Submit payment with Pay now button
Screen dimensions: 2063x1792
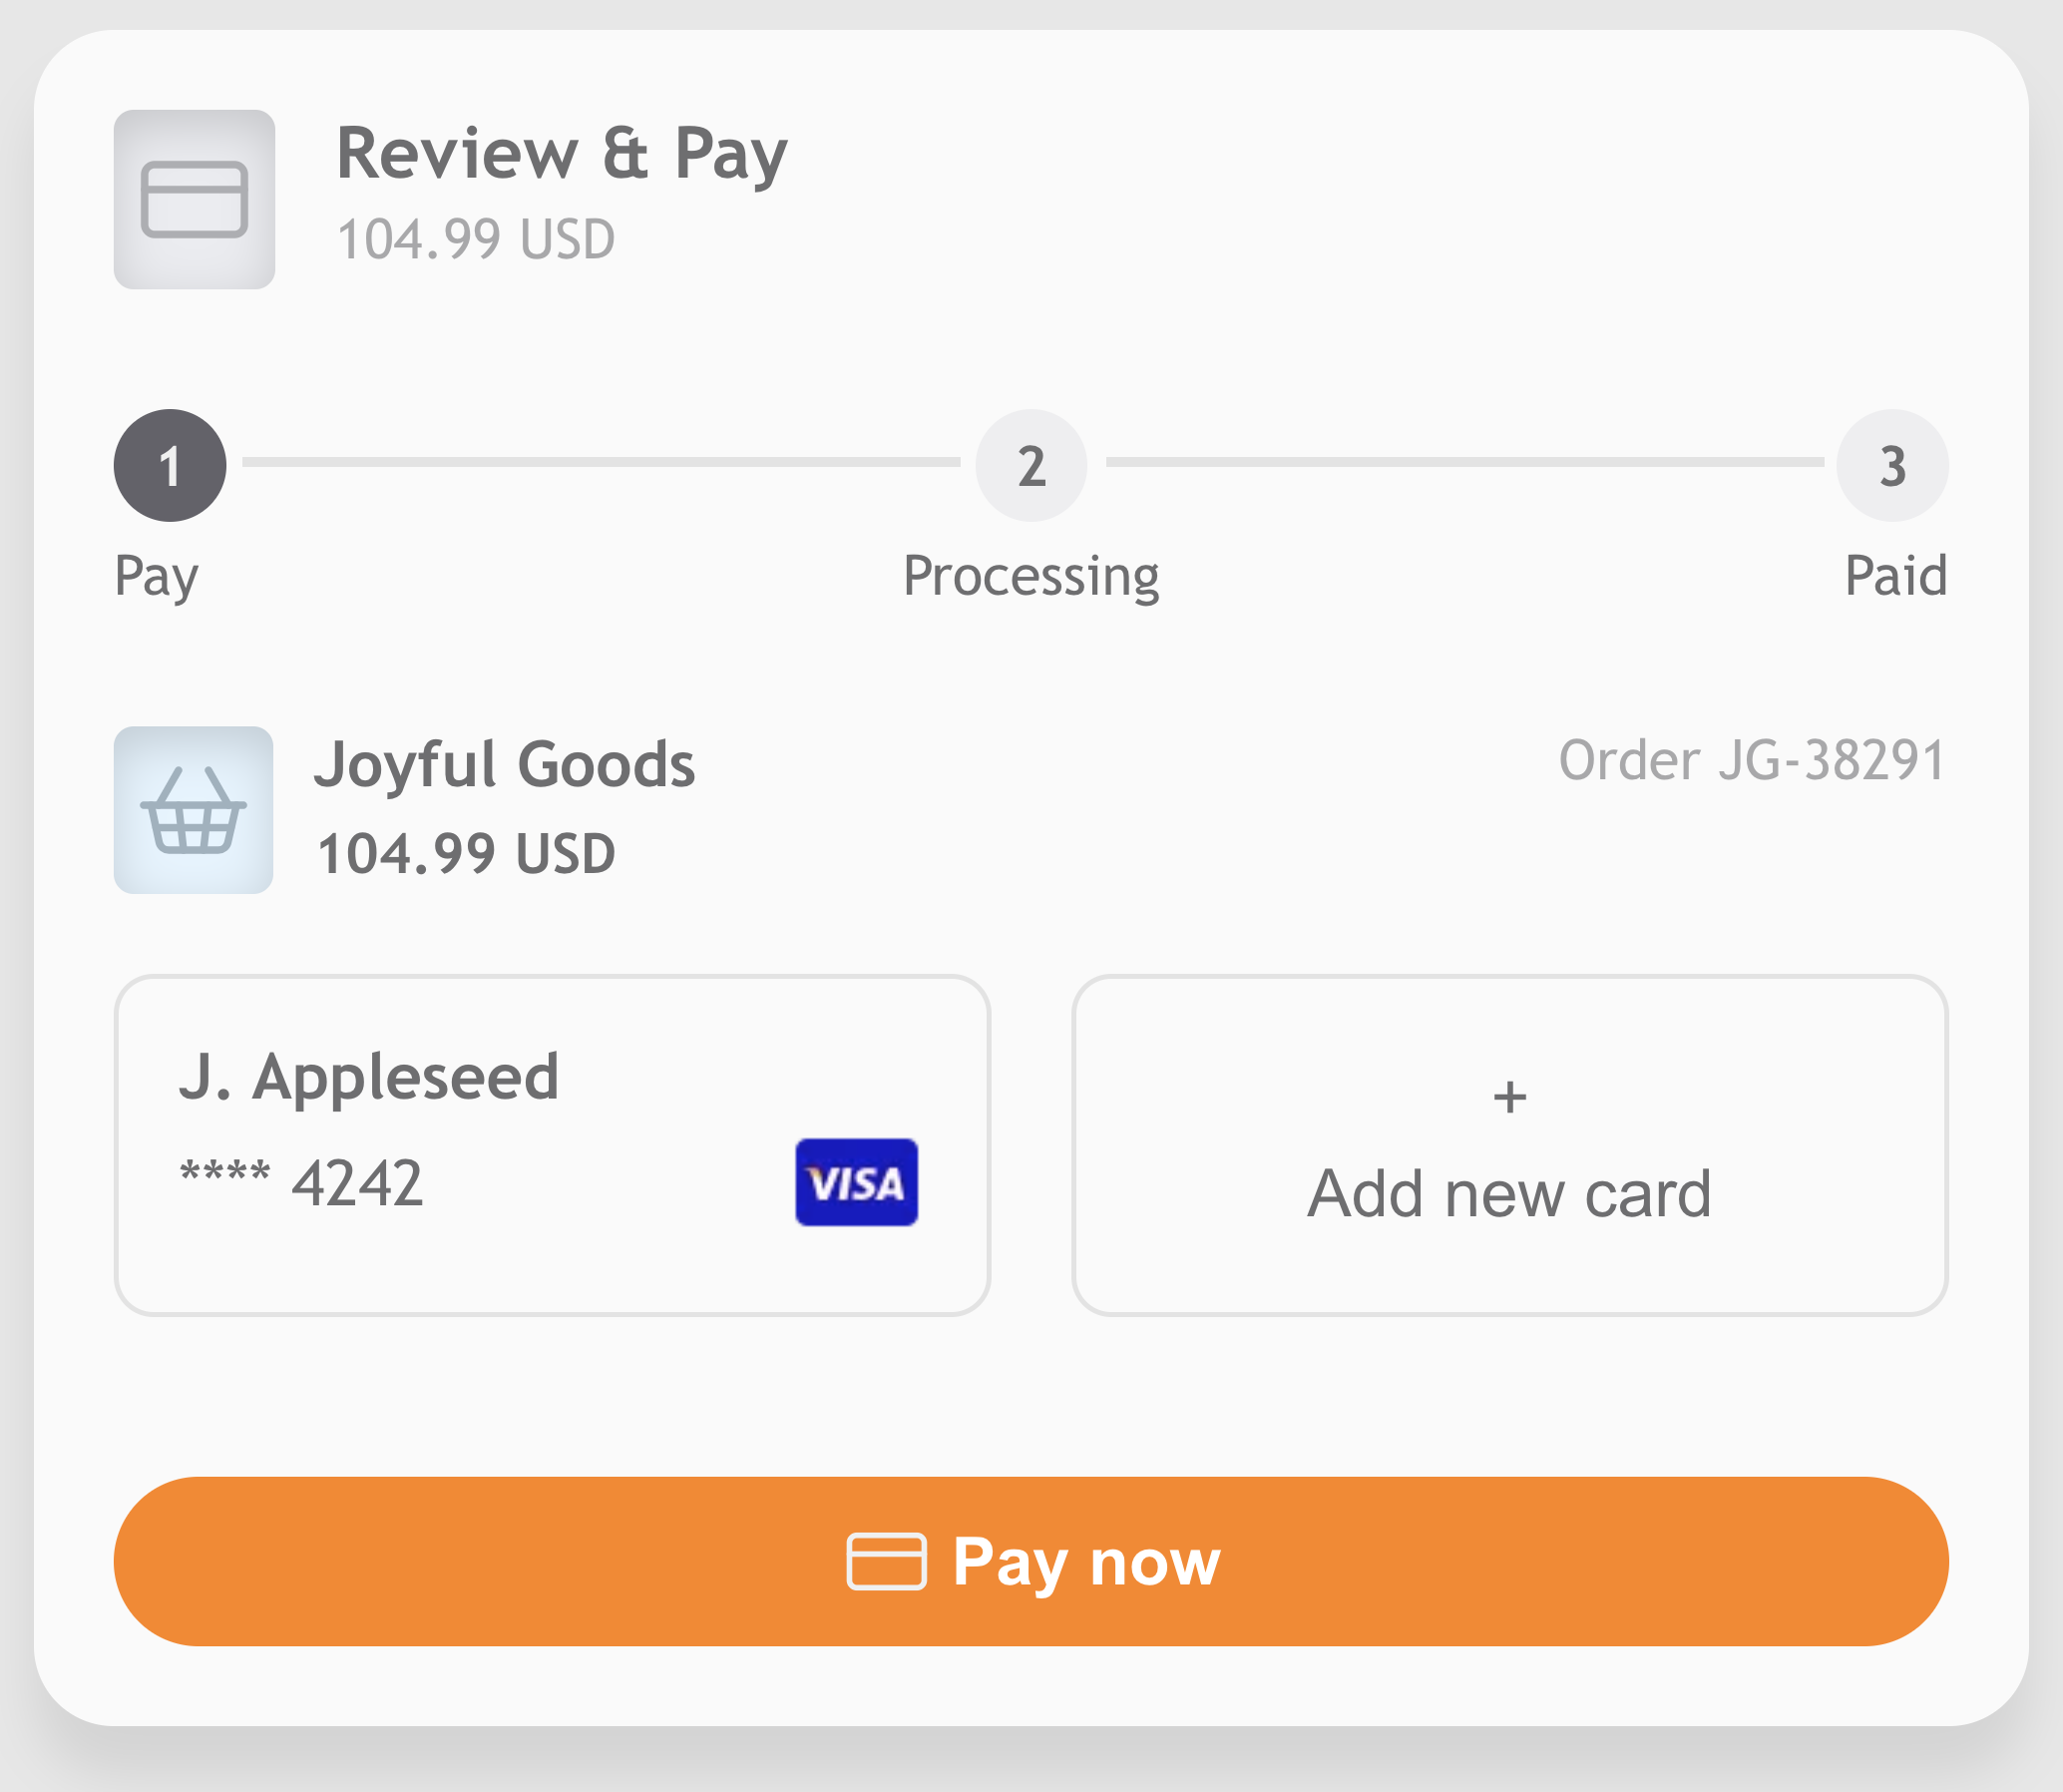tap(1031, 1561)
